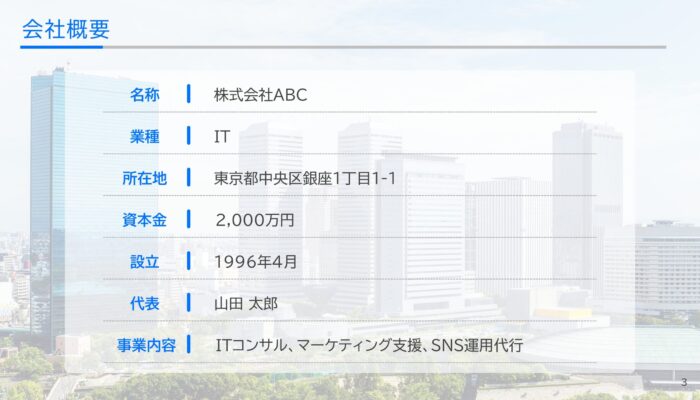Screen dimensions: 700x400
Task: Click the 会社概要 slide title
Action: [65, 28]
